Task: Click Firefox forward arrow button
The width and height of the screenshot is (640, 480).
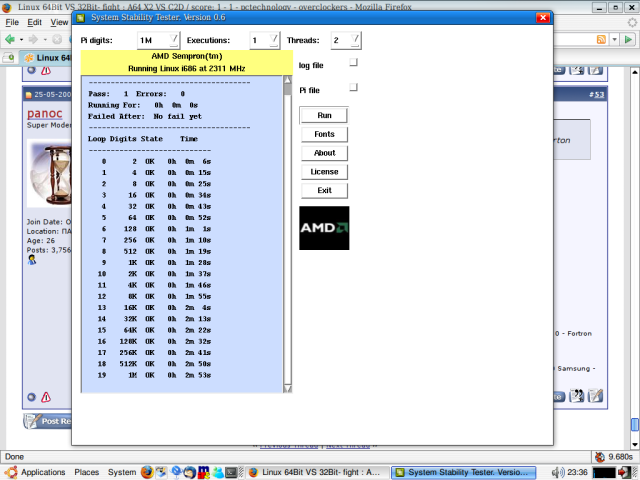Action: [x=33, y=39]
